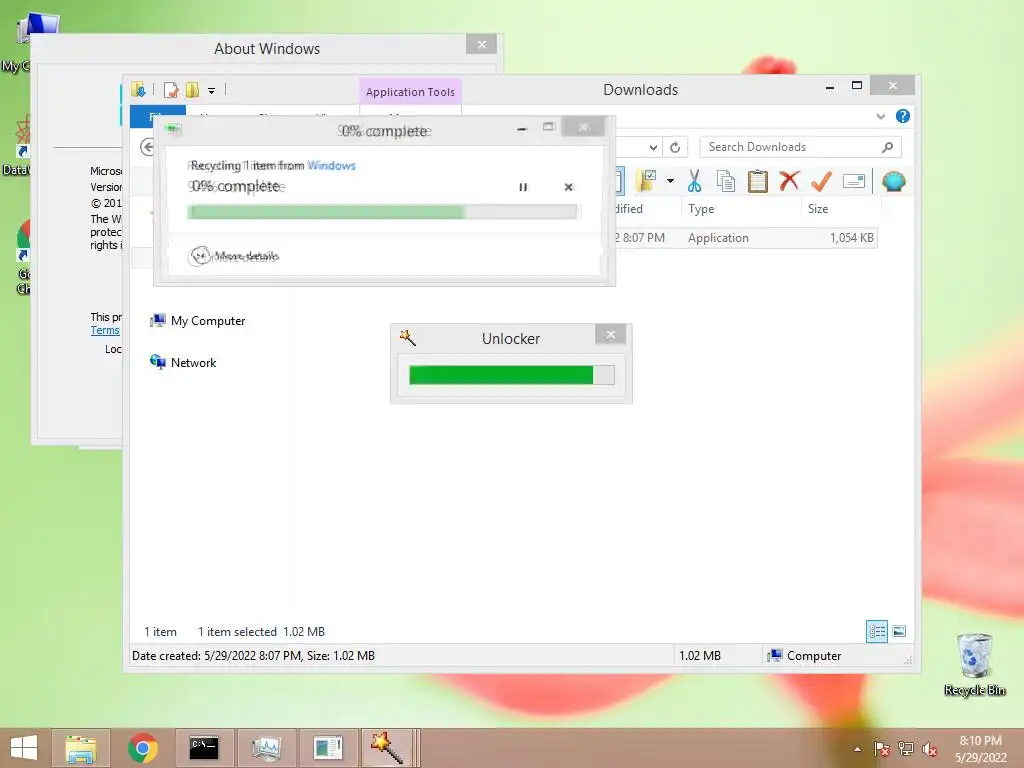Click the Action Center flag tray icon
The width and height of the screenshot is (1024, 768).
pos(882,749)
